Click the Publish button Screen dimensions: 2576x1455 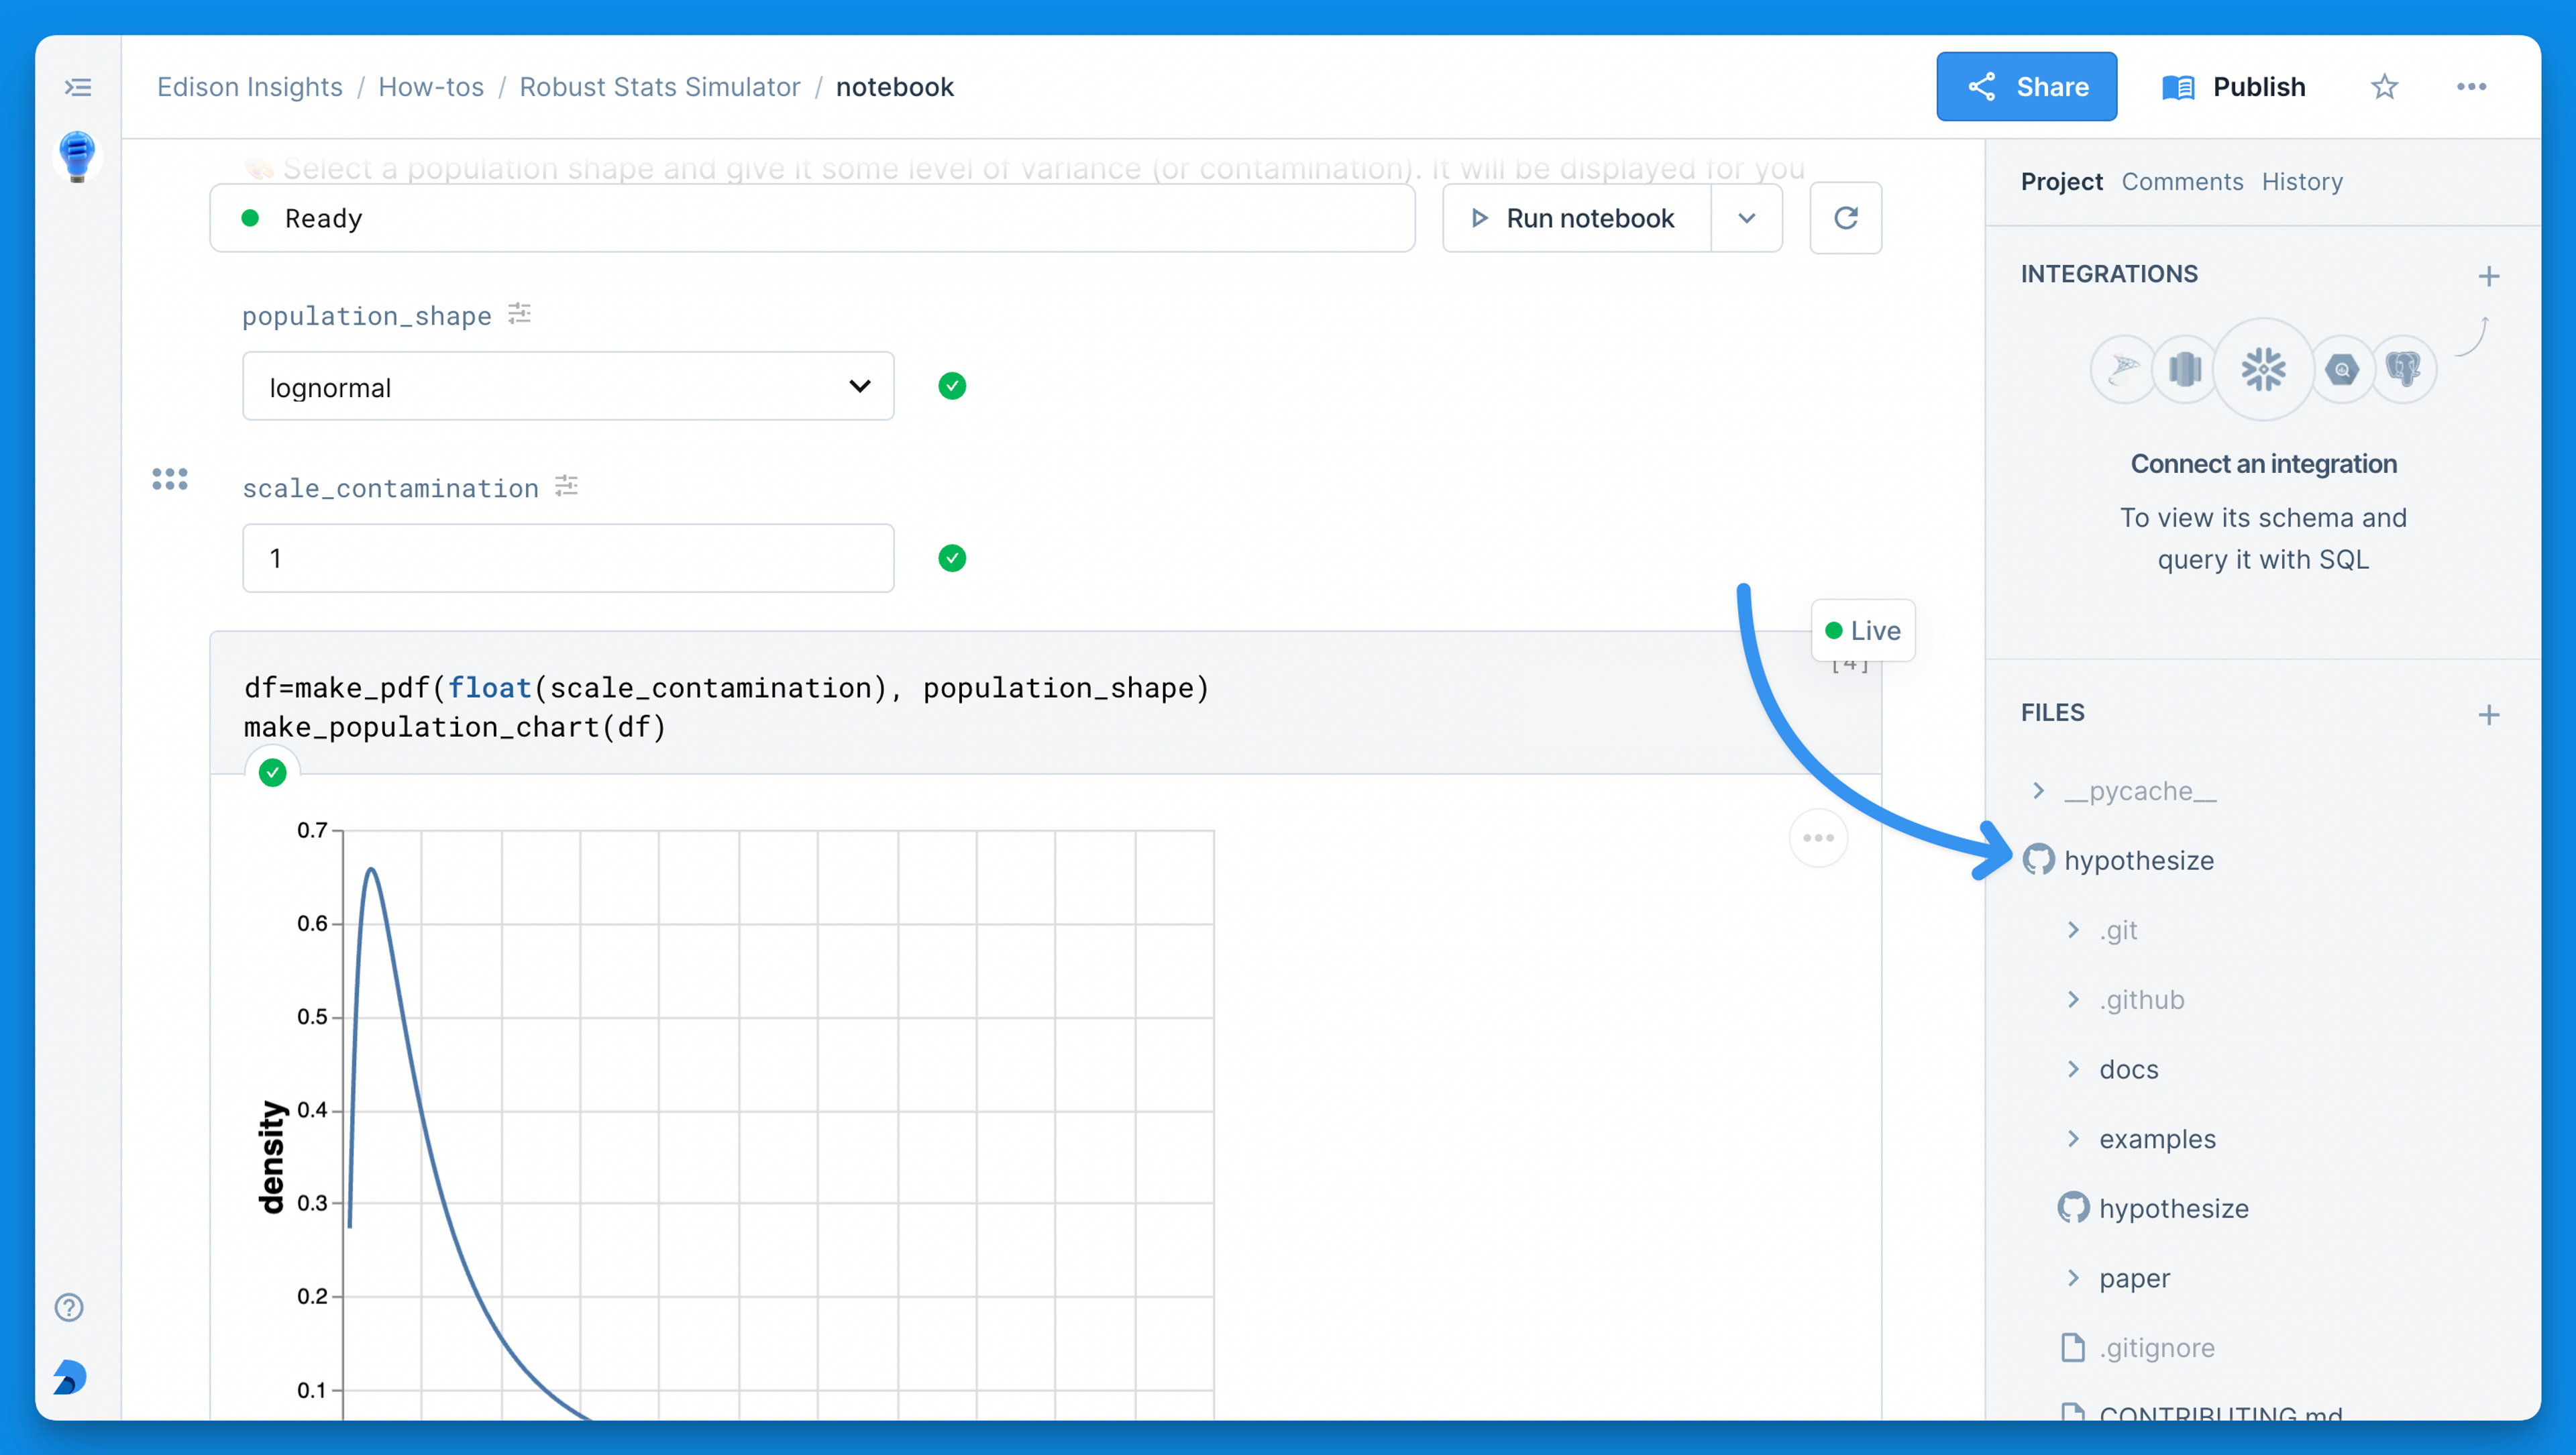coord(2233,87)
